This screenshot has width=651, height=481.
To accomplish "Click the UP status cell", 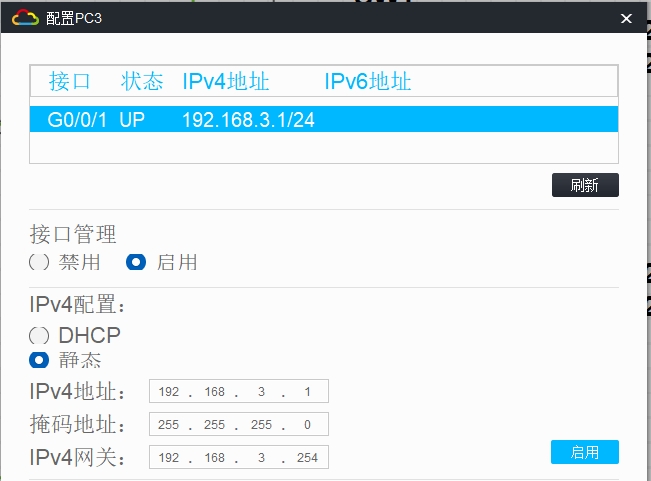I will click(132, 120).
